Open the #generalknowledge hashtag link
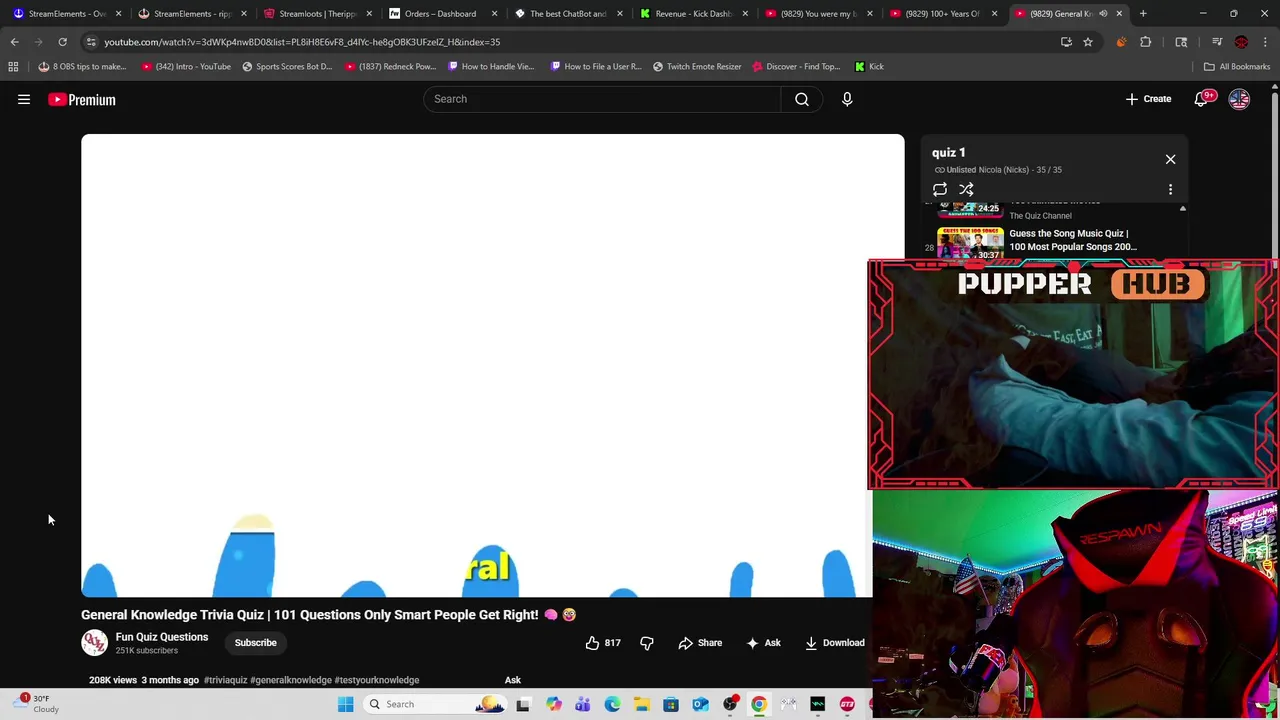1280x720 pixels. pyautogui.click(x=290, y=680)
